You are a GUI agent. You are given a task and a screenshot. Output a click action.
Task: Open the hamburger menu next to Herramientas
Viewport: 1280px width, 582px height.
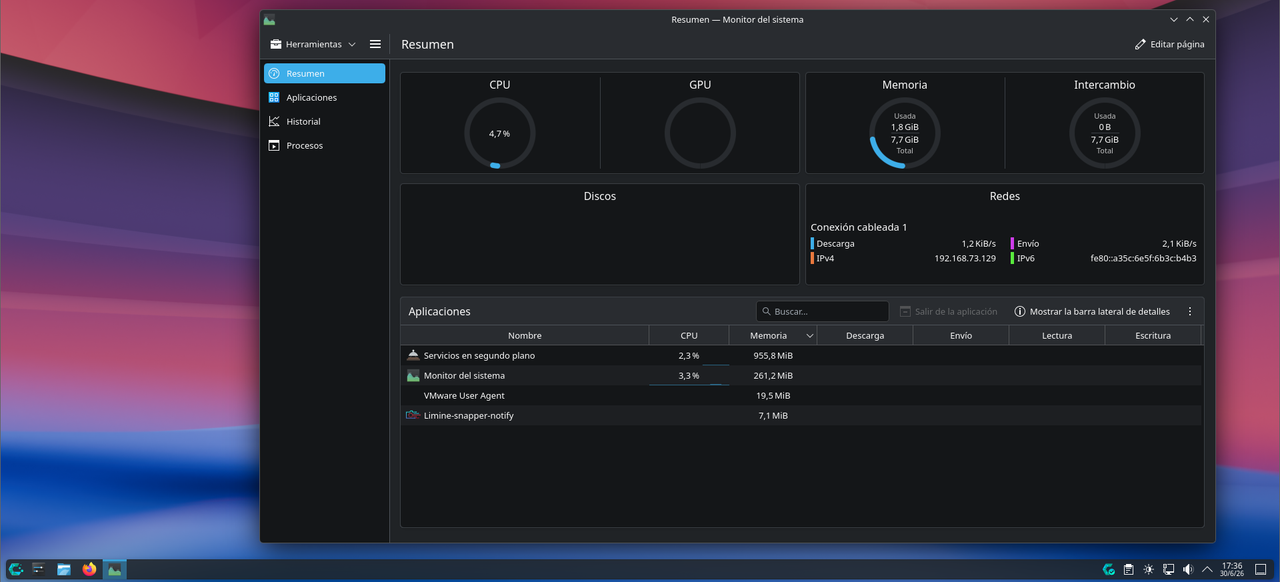click(x=375, y=44)
